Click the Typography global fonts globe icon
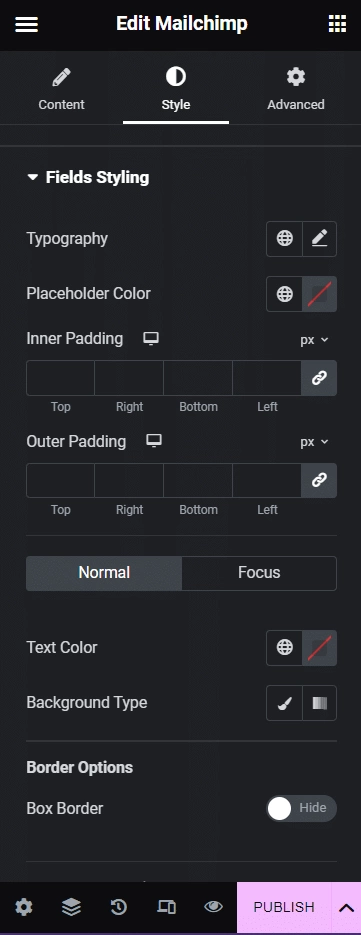Viewport: 361px width, 935px height. [285, 239]
